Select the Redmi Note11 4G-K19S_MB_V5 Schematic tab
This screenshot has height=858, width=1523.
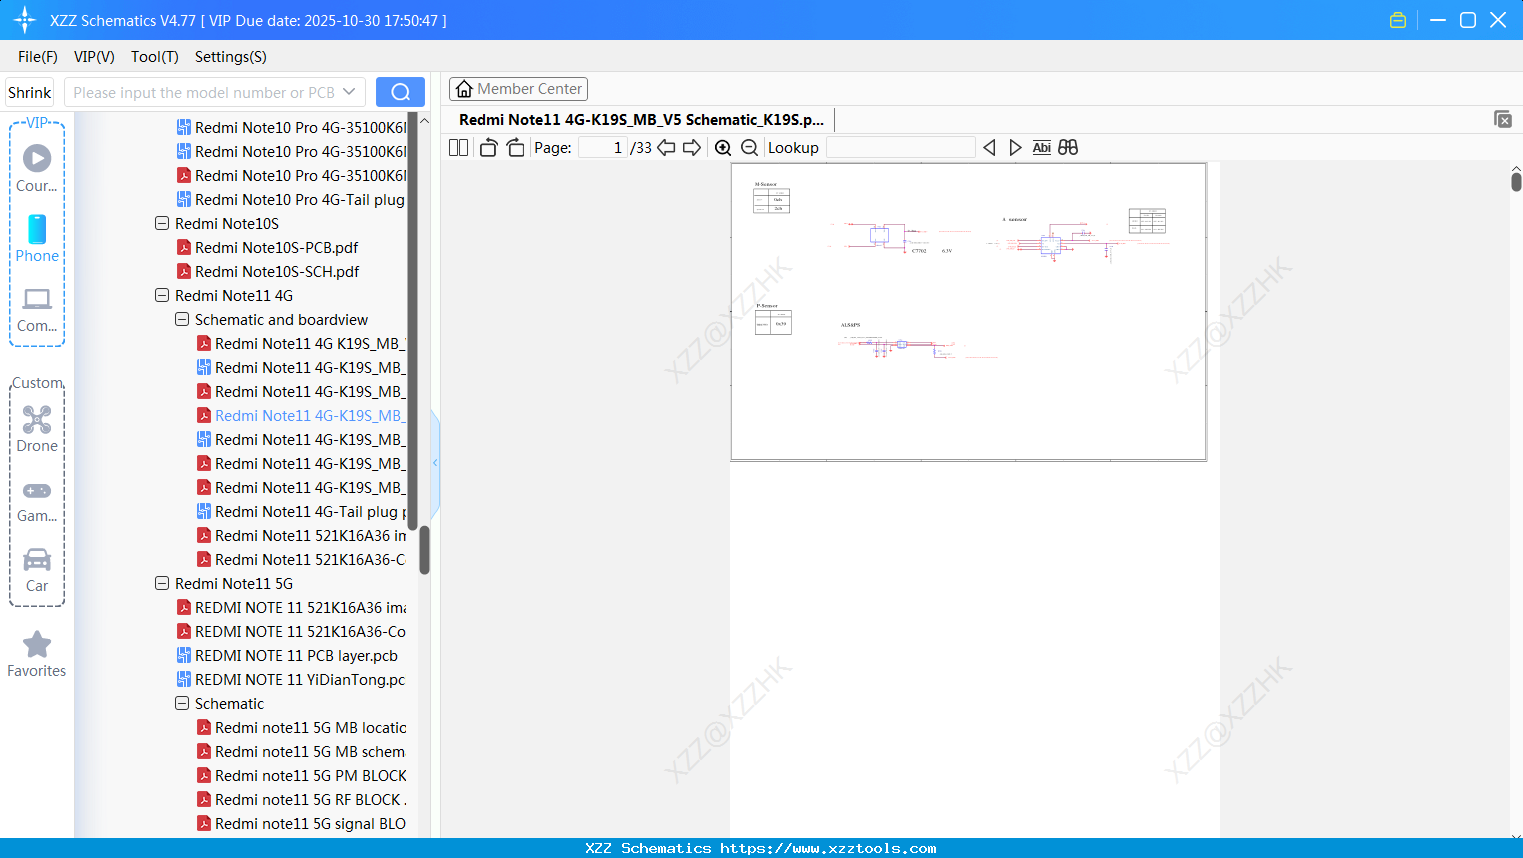(x=640, y=119)
